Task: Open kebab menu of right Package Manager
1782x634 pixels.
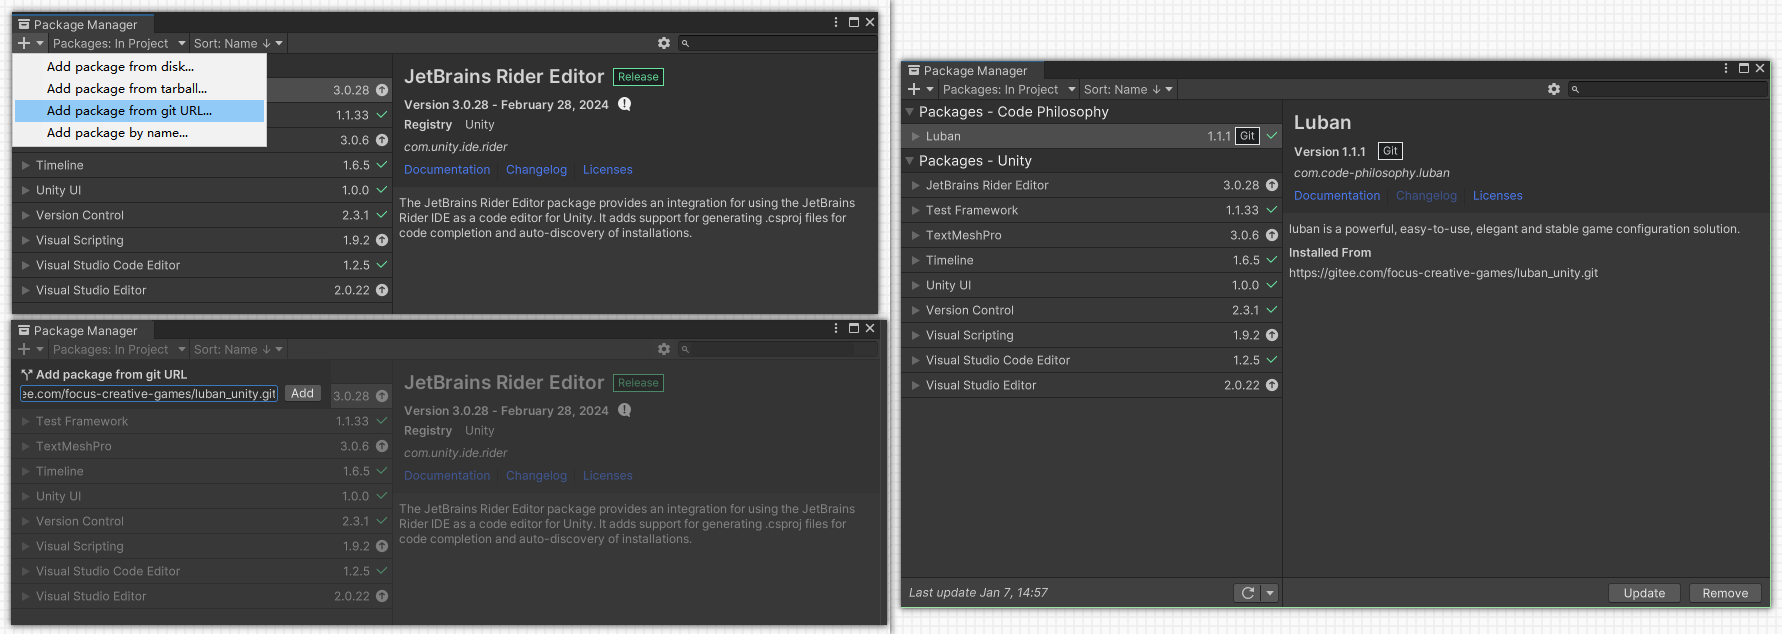Action: pos(1726,68)
